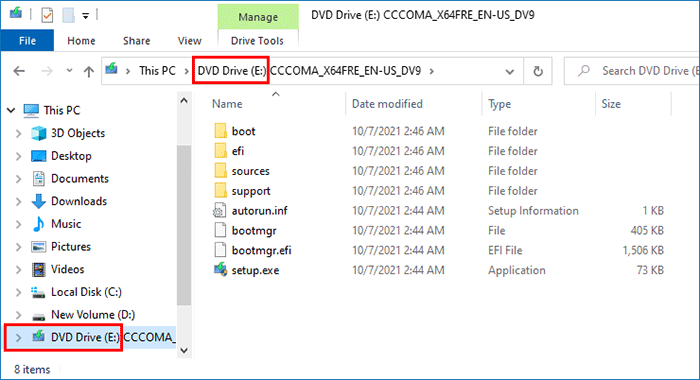Click the Properties quick access icon

(47, 15)
